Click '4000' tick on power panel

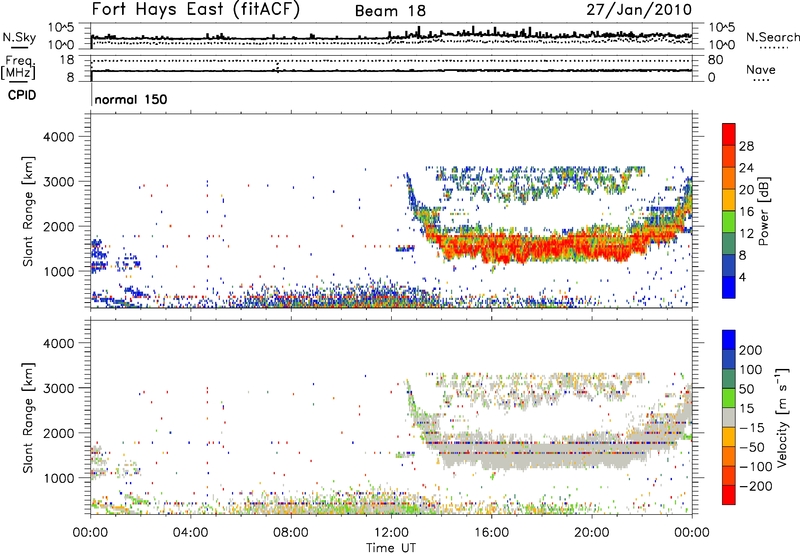(59, 137)
